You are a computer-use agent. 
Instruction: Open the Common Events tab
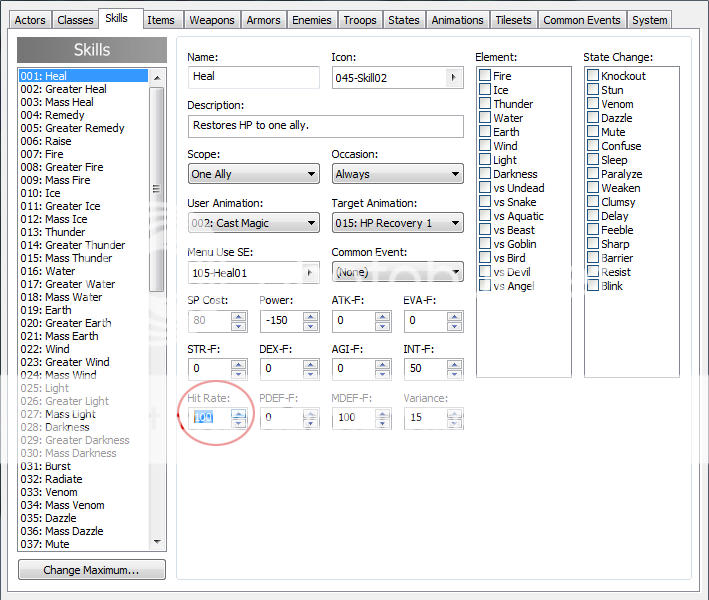pyautogui.click(x=581, y=20)
